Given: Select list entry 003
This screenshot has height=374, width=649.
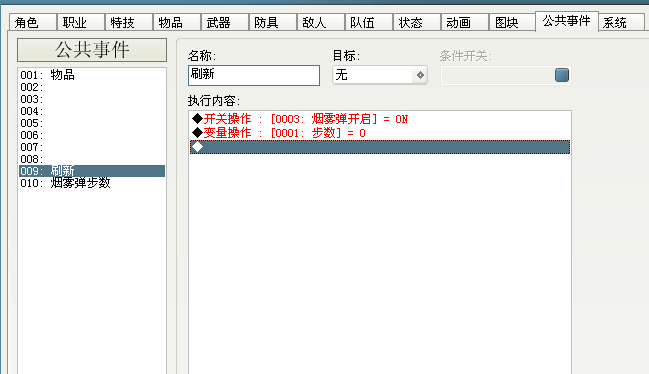Looking at the screenshot, I should pos(92,99).
